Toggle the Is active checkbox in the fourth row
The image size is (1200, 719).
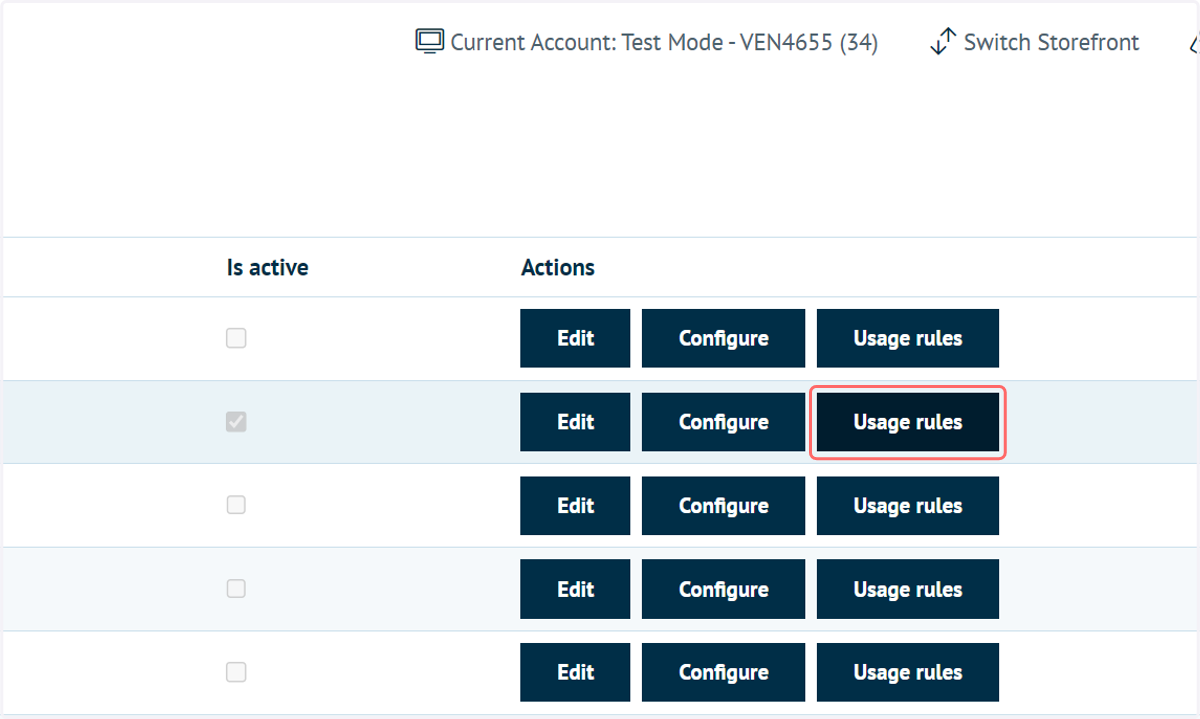click(236, 589)
